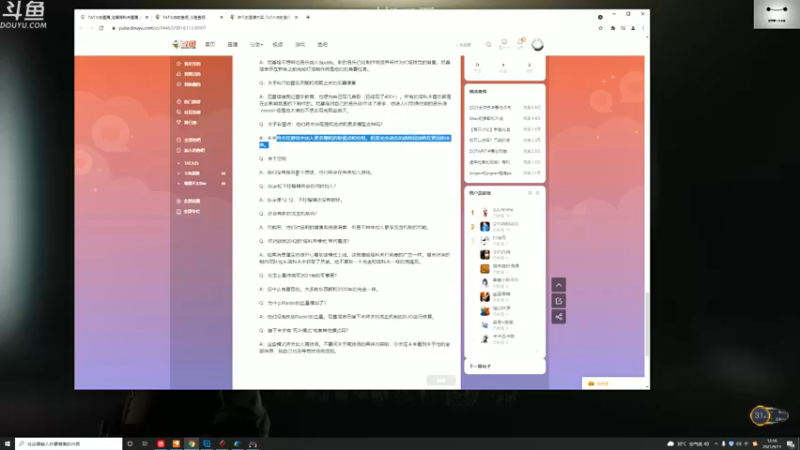The width and height of the screenshot is (800, 450).
Task: Open 全部鱼吧 in the left sidebar
Action: (189, 140)
